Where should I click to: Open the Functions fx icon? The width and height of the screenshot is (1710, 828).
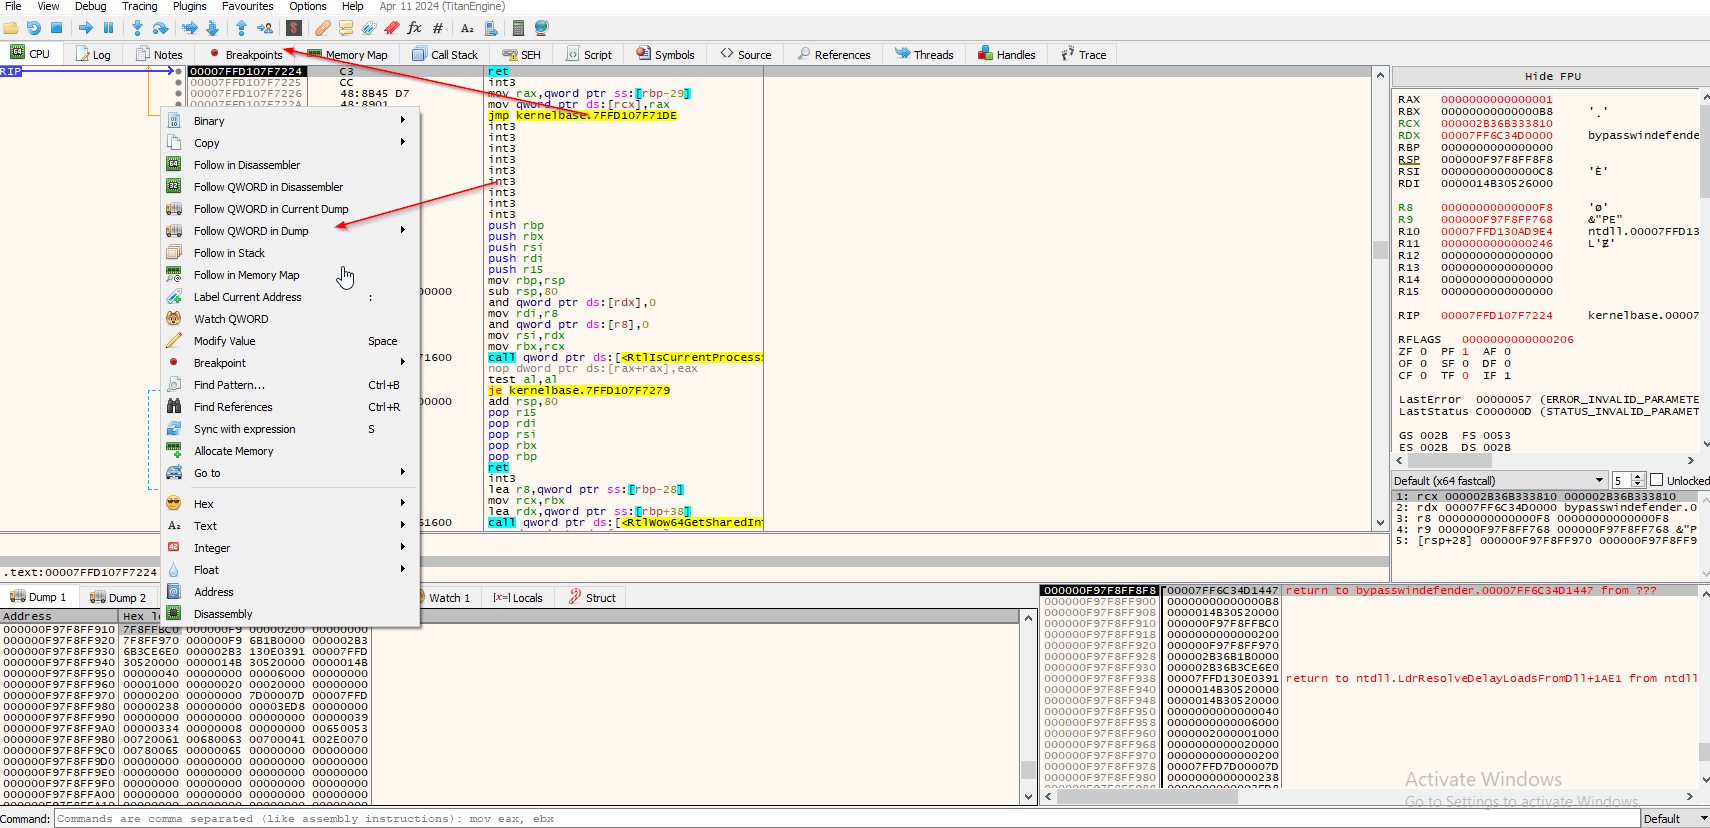coord(415,28)
